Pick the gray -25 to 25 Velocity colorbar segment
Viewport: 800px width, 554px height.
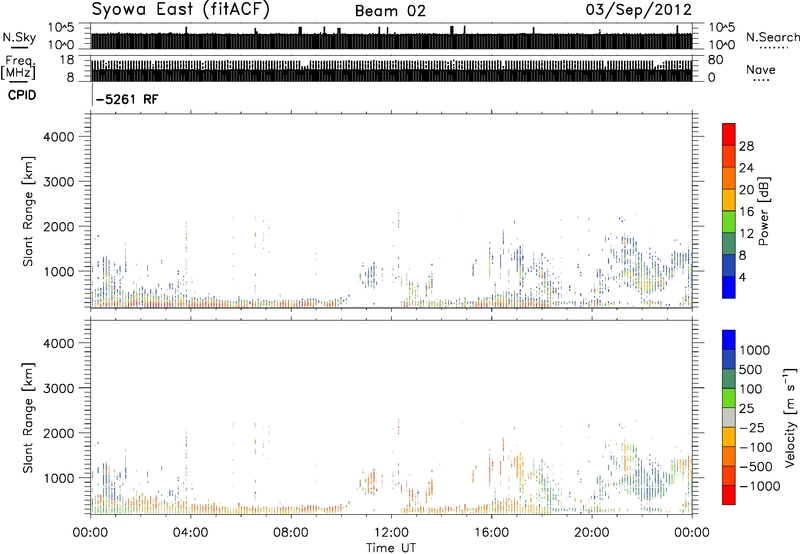[729, 418]
